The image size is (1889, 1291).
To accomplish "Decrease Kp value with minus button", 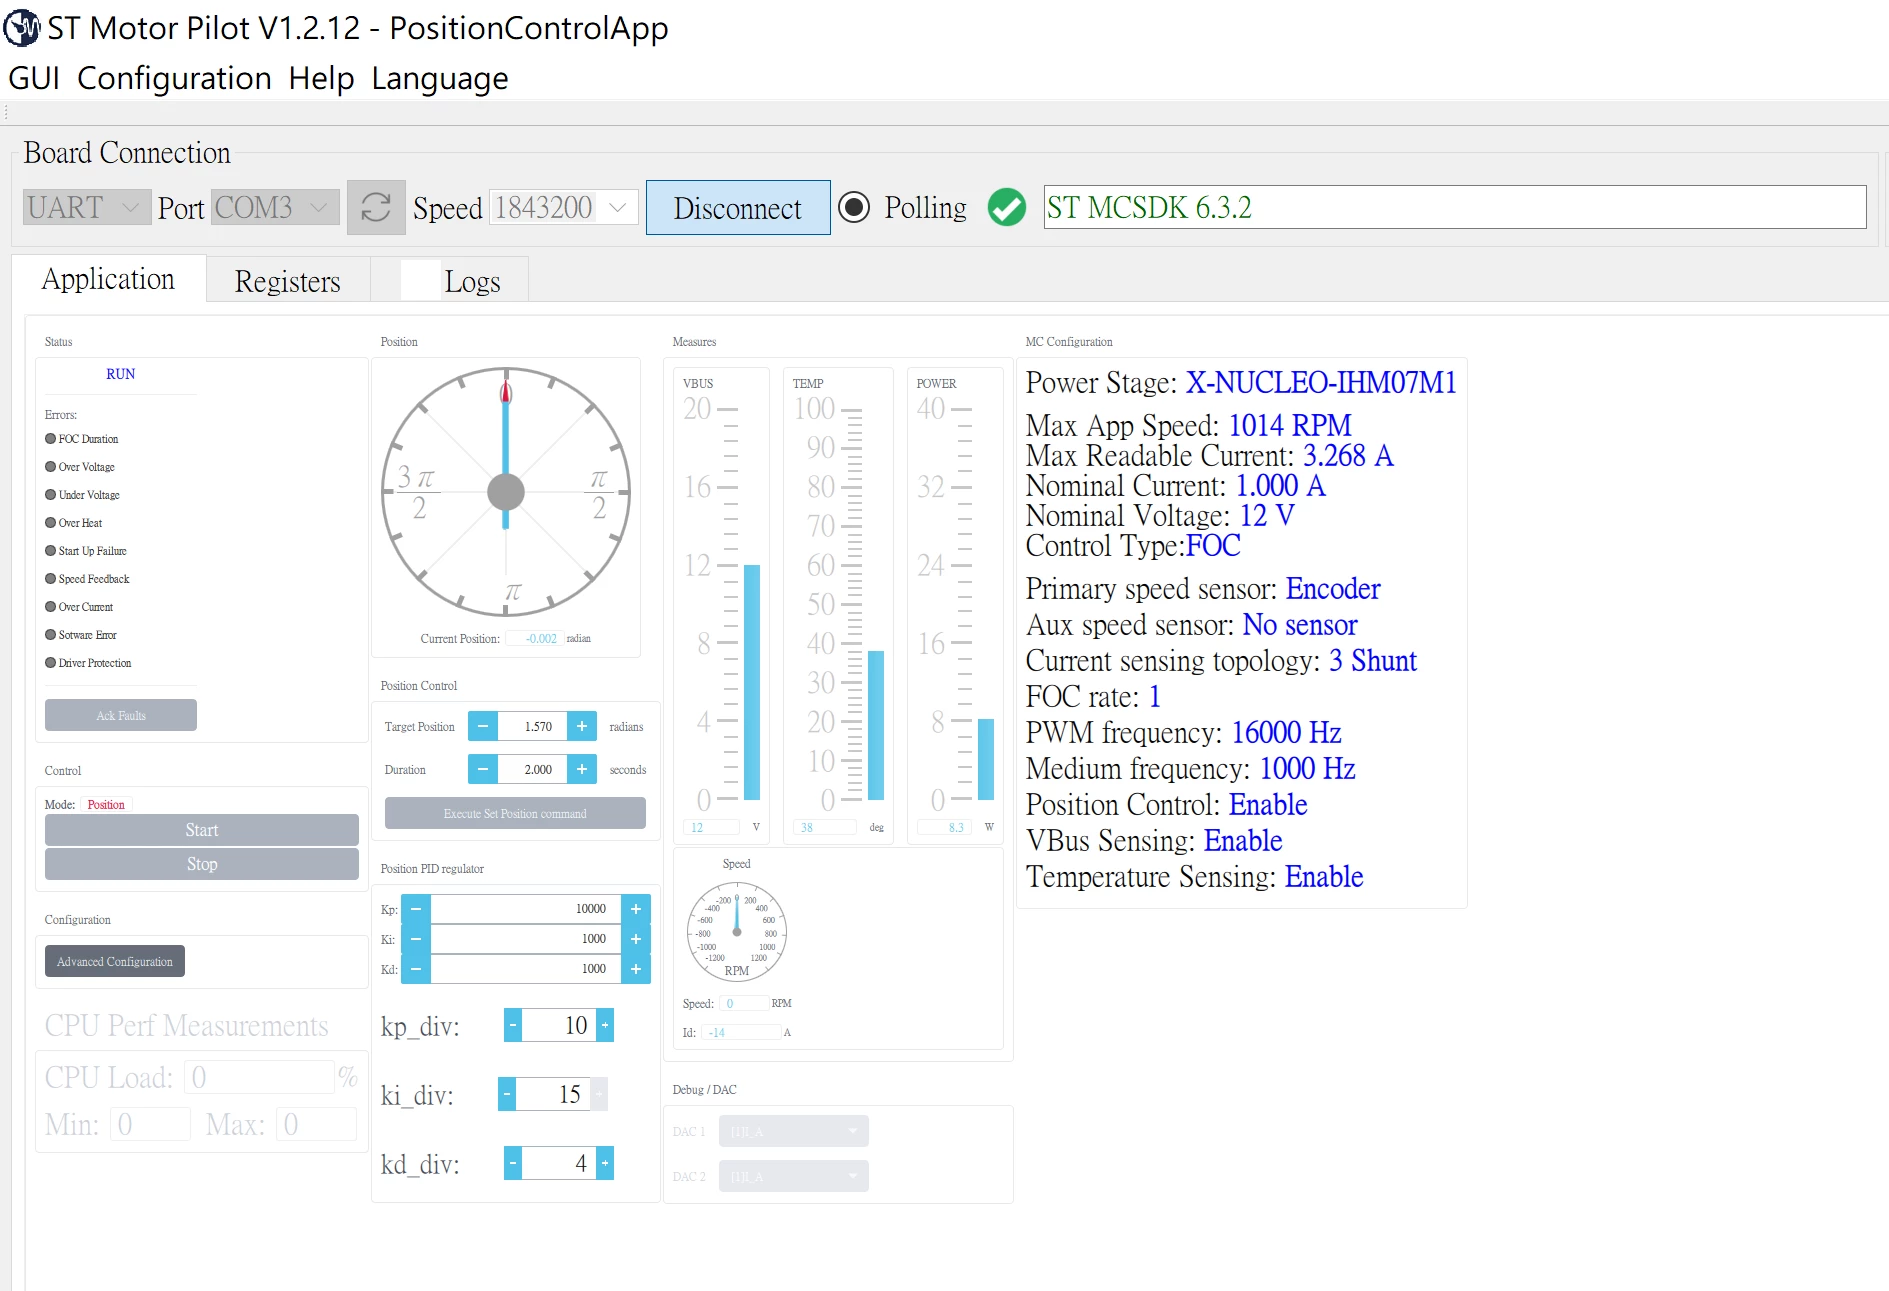I will (416, 909).
